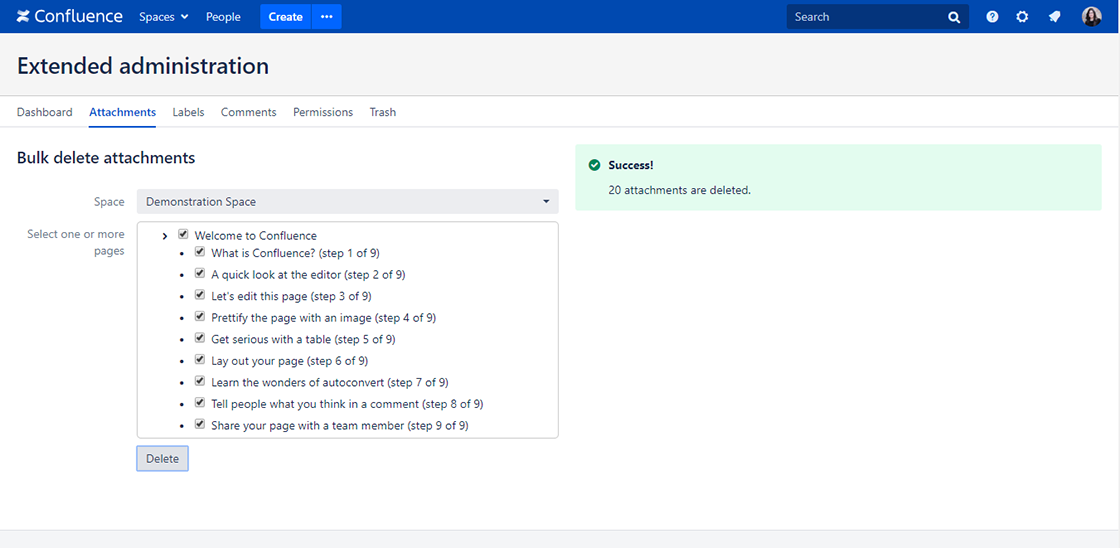Go to People in the header
The height and width of the screenshot is (548, 1120).
223,17
